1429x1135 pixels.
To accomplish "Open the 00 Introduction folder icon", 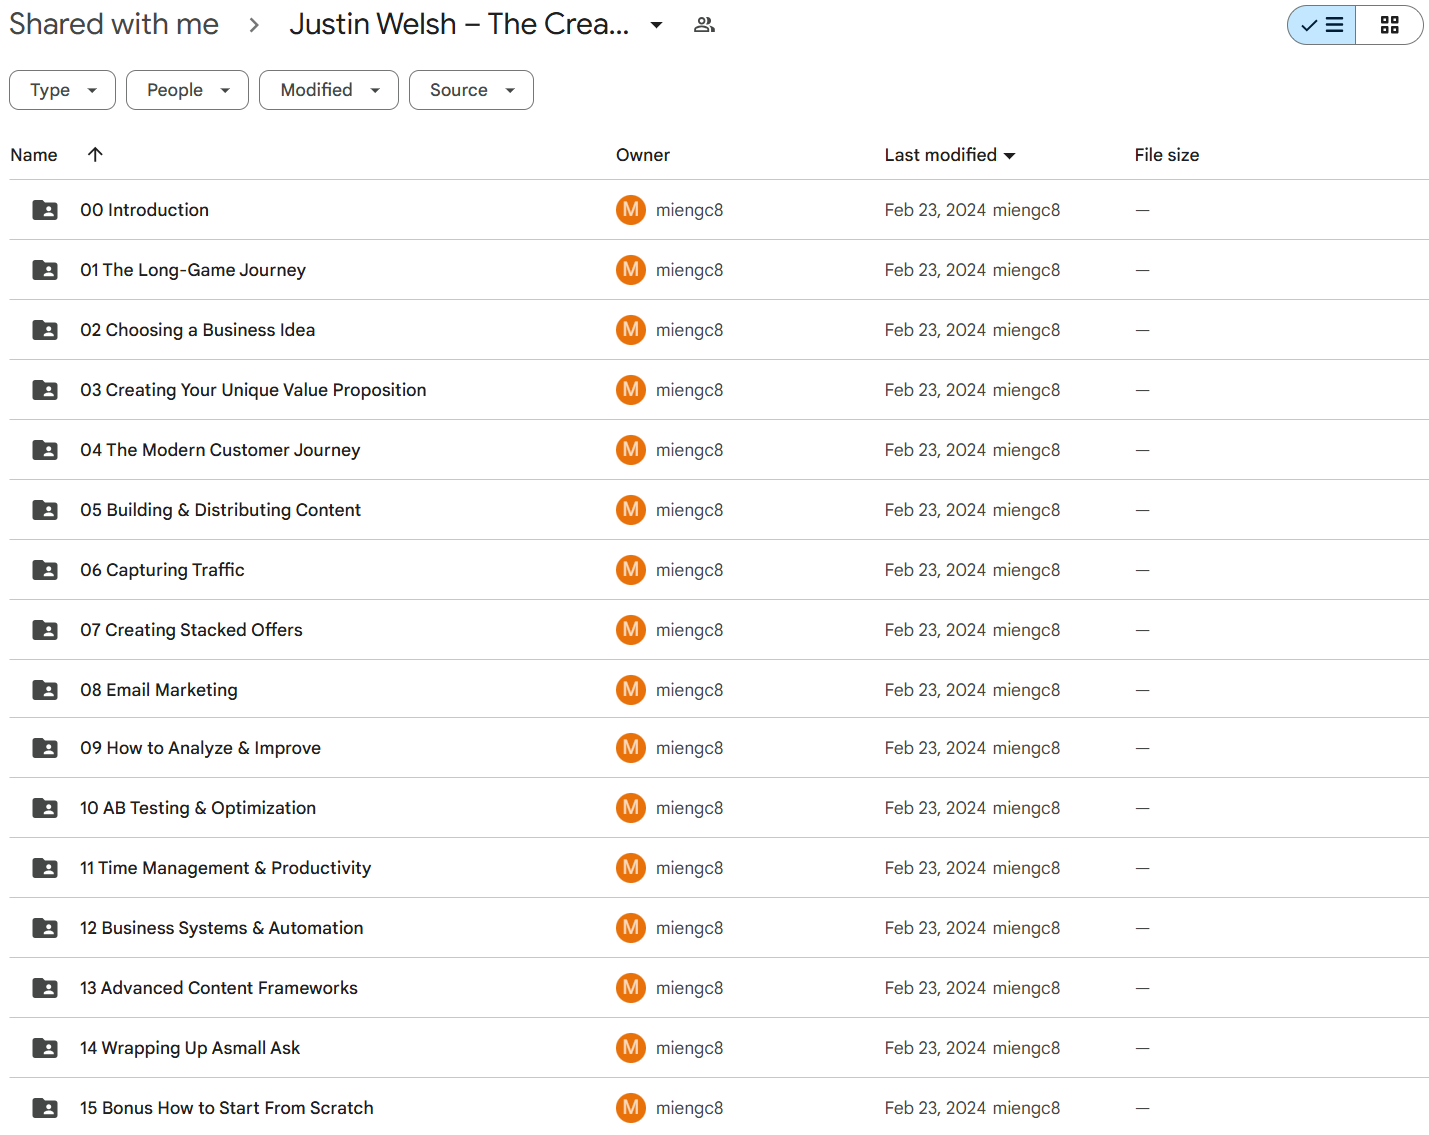I will [45, 210].
